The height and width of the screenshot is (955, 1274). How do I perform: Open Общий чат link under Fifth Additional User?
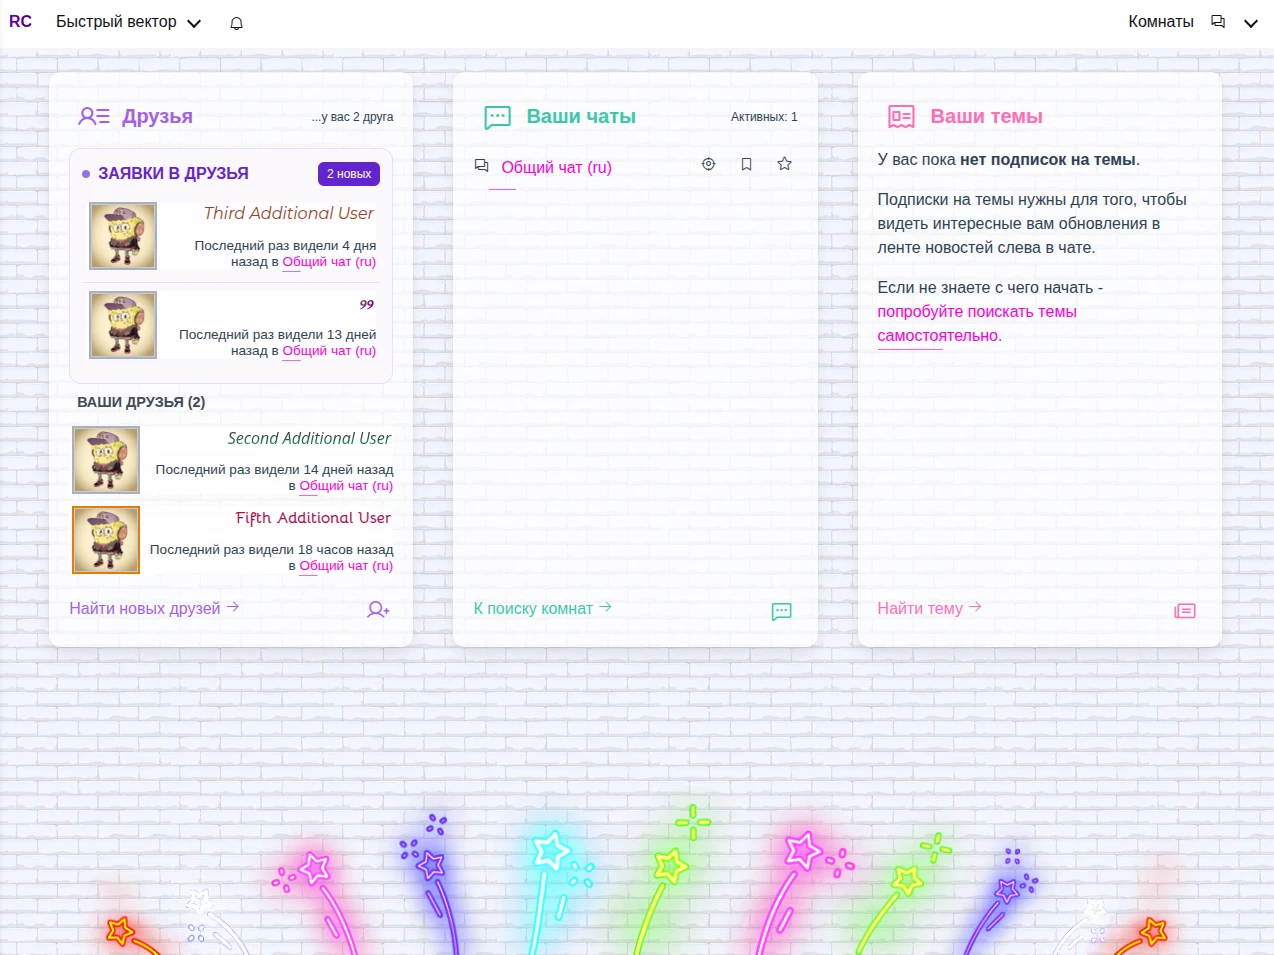coord(346,566)
